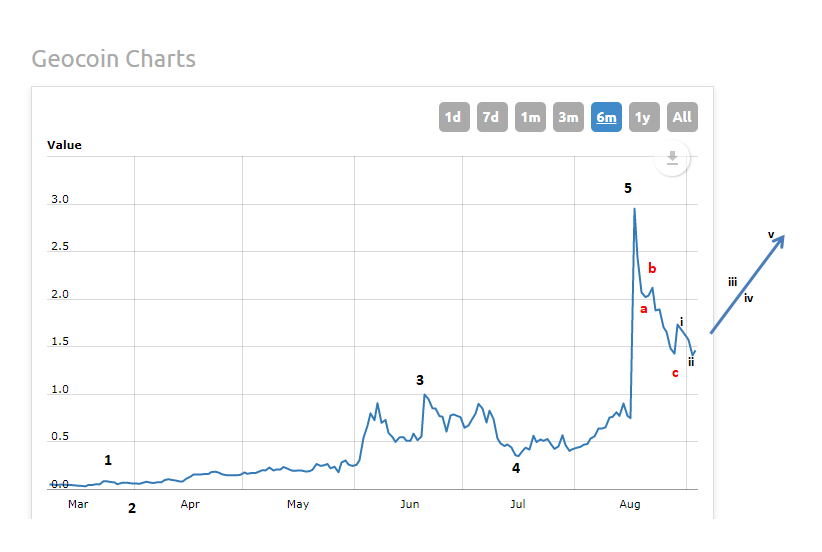Viewport: 822px width, 552px height.
Task: Choose the 3m range button
Action: 568,117
